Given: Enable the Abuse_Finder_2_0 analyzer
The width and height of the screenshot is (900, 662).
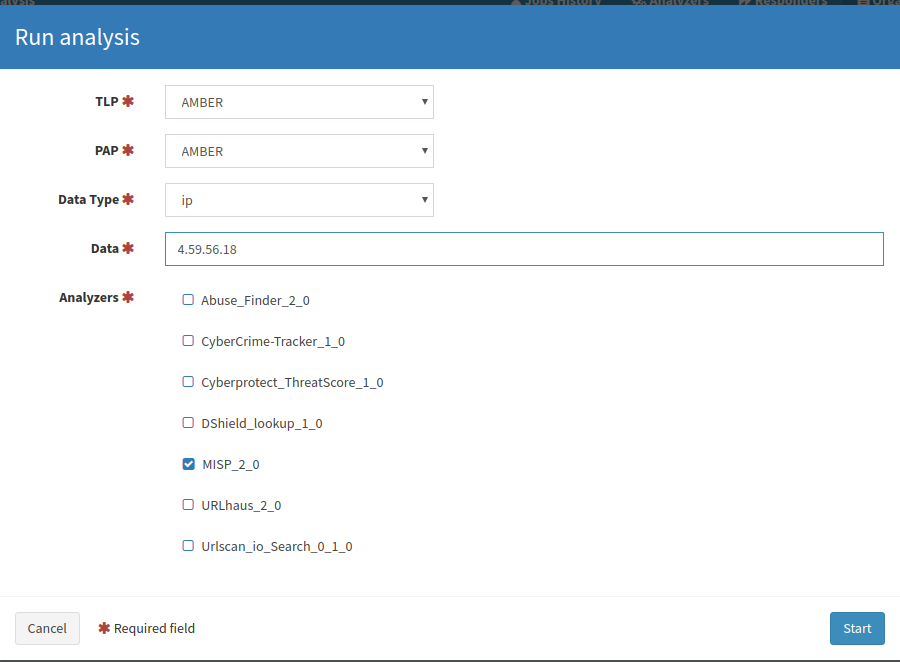Looking at the screenshot, I should pyautogui.click(x=188, y=299).
